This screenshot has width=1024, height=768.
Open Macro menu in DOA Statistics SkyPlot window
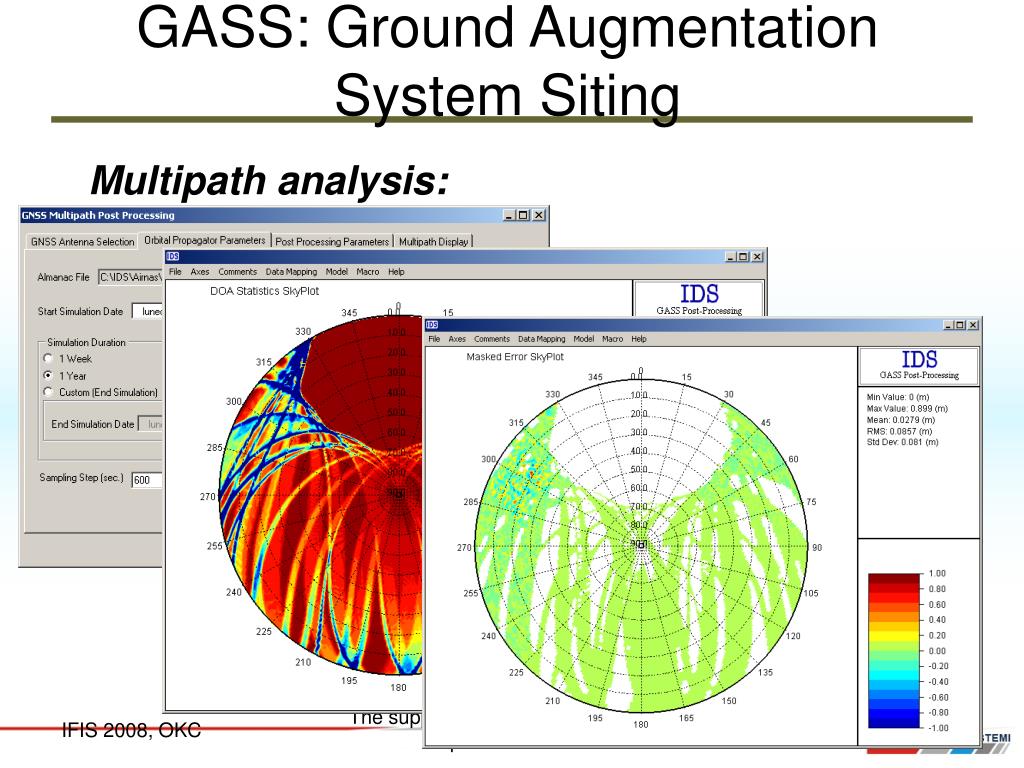coord(368,272)
